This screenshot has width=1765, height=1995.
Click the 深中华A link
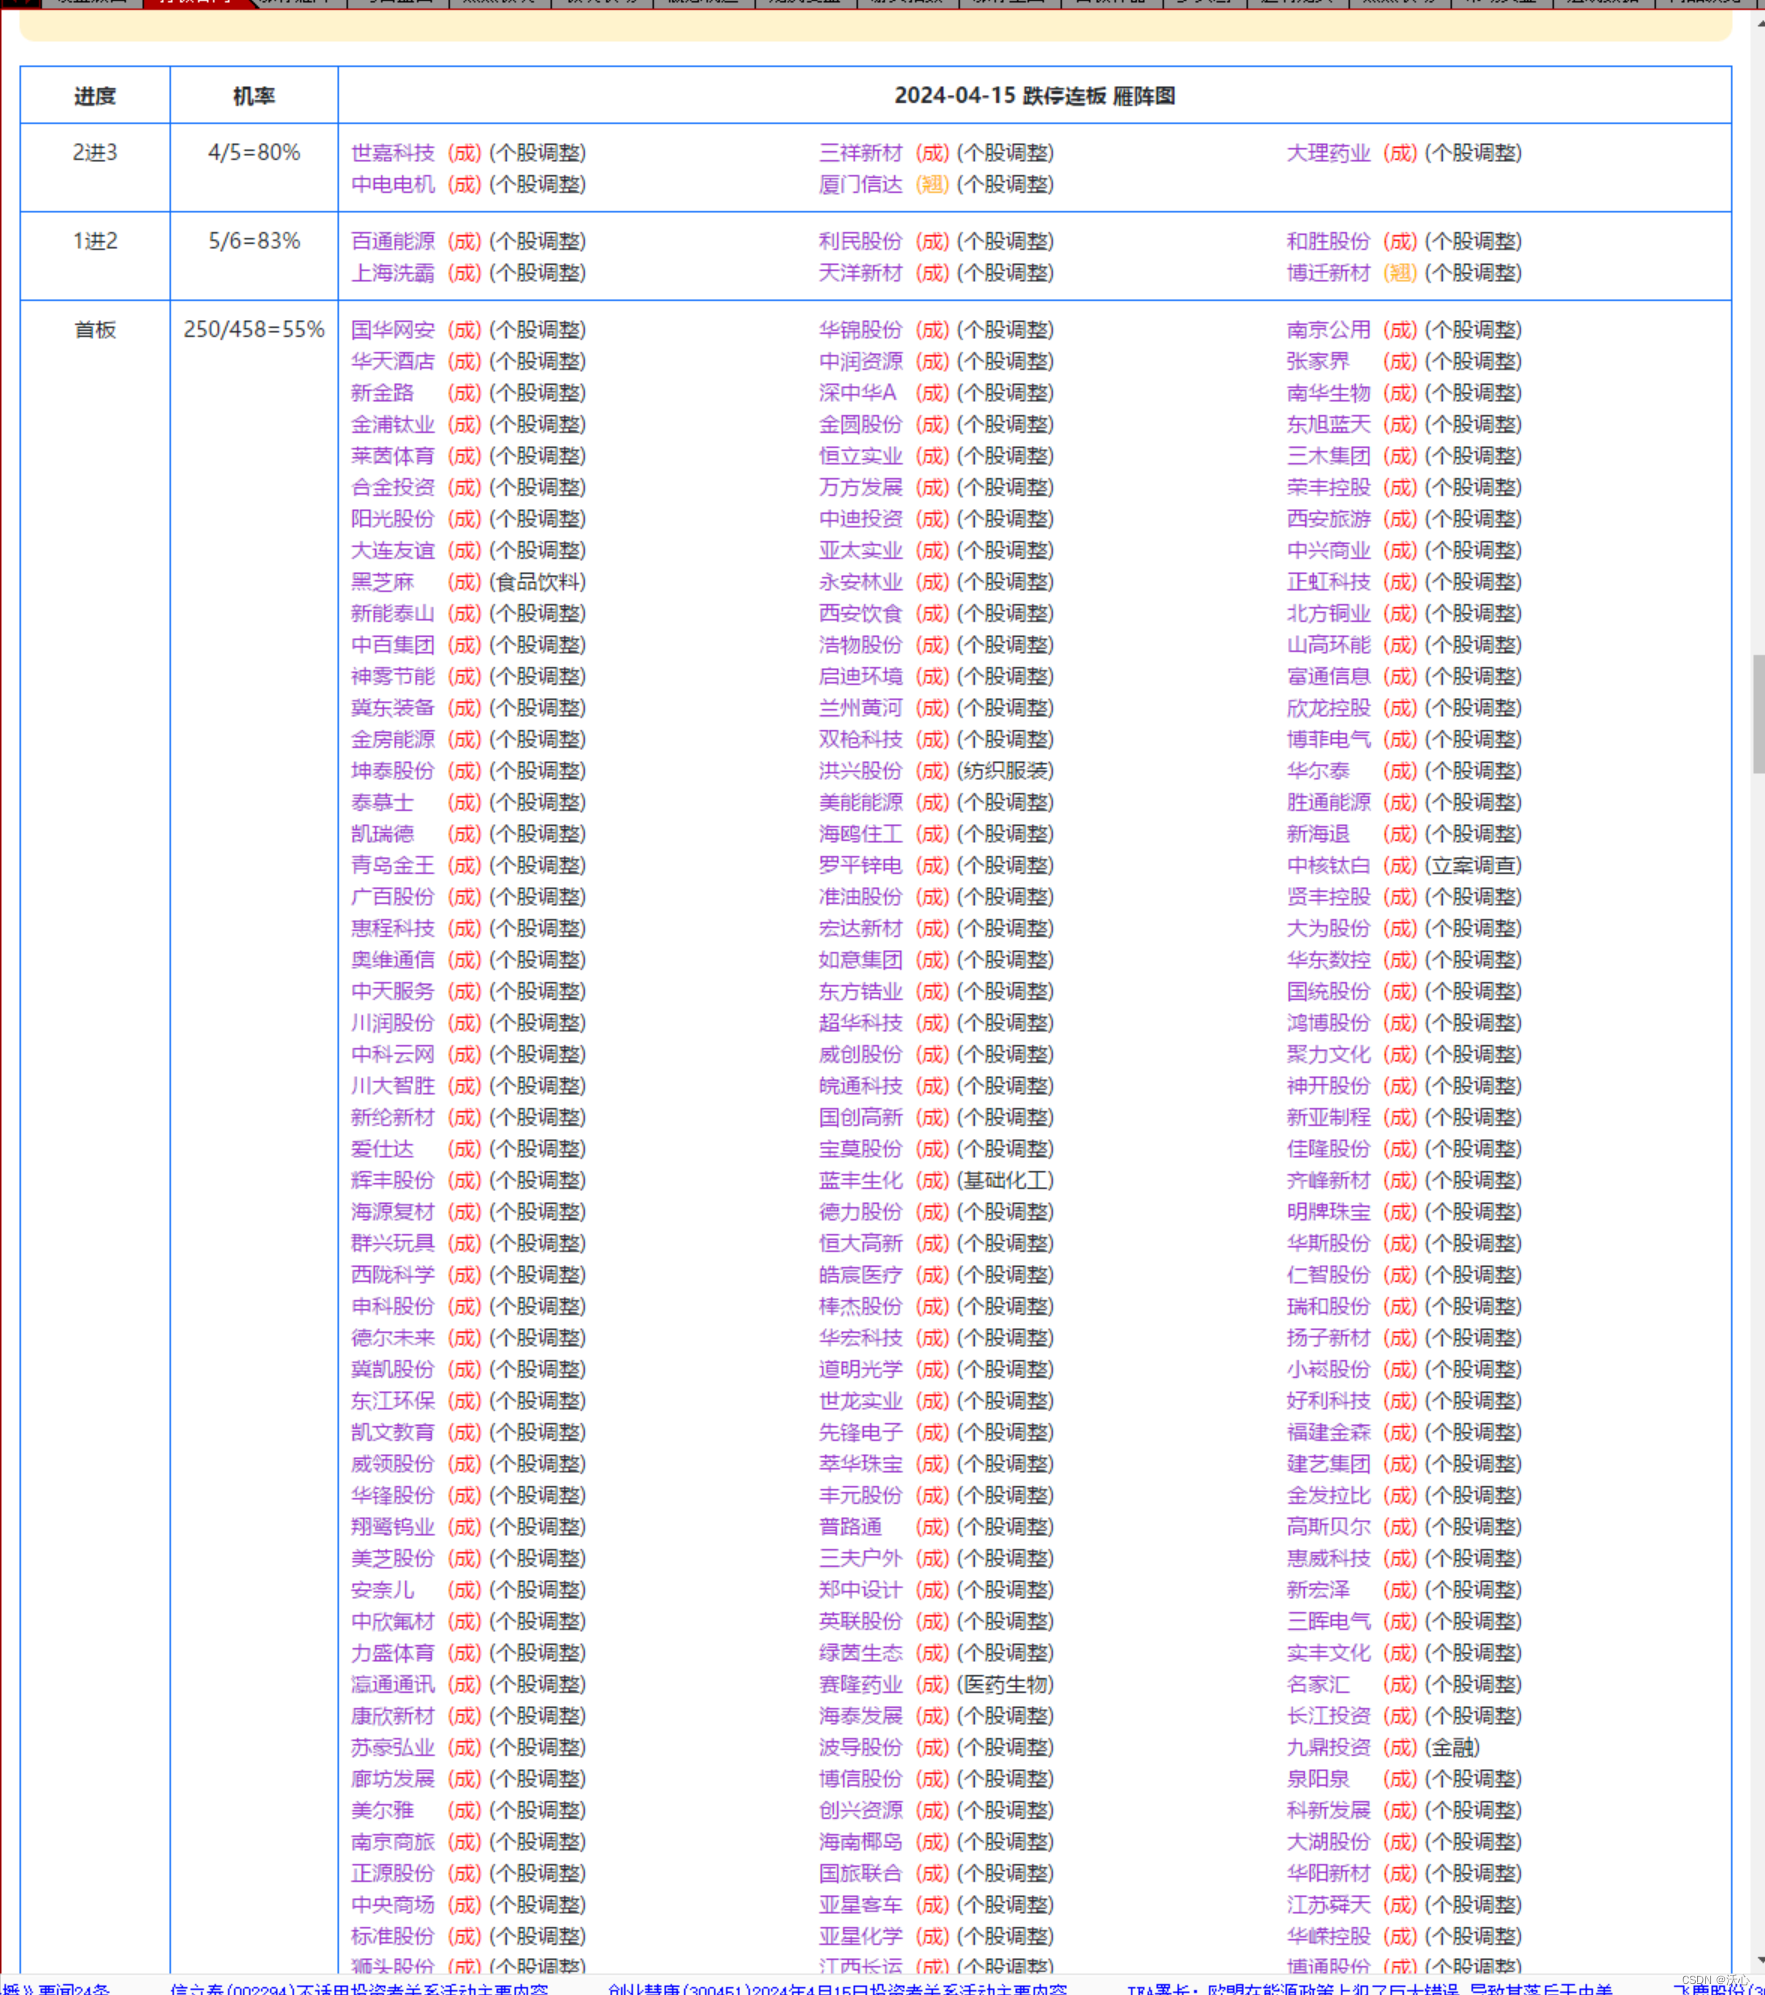pos(858,393)
